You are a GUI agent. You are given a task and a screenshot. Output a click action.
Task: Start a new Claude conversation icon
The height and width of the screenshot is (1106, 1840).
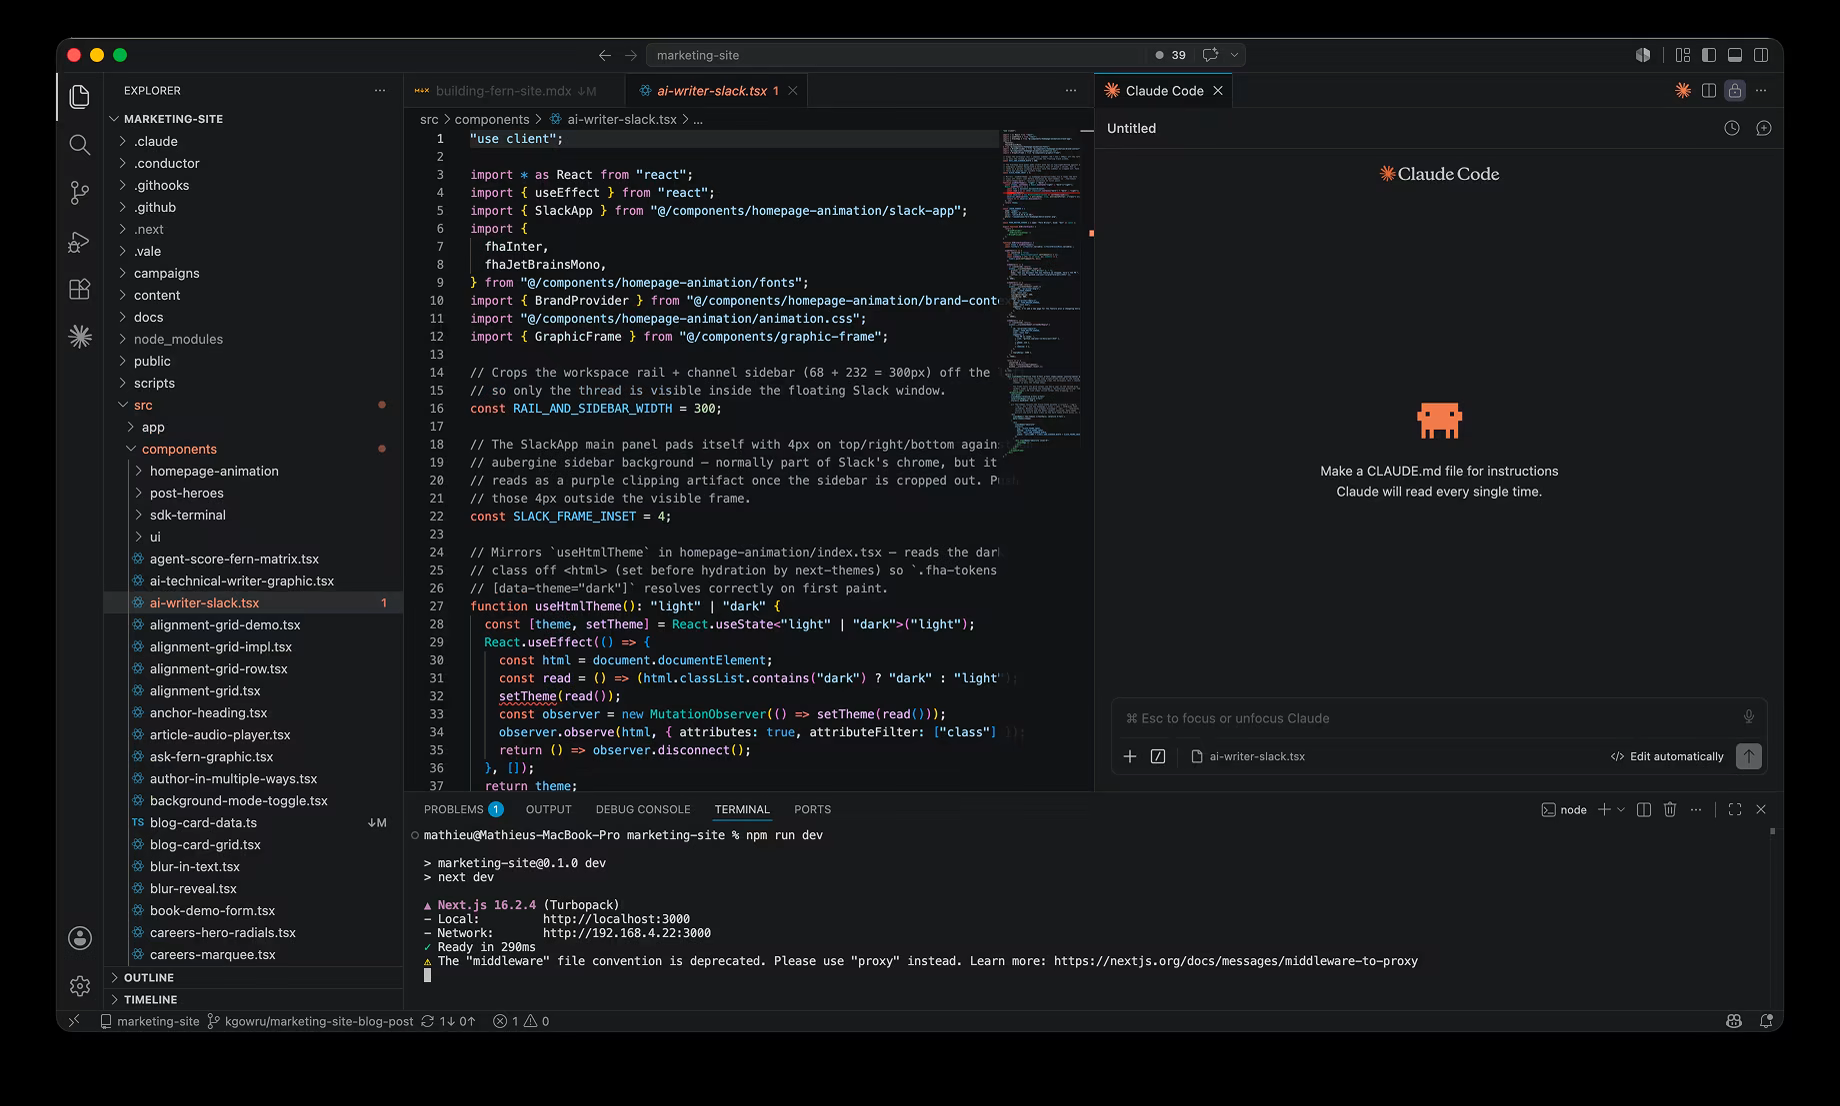pos(1764,128)
